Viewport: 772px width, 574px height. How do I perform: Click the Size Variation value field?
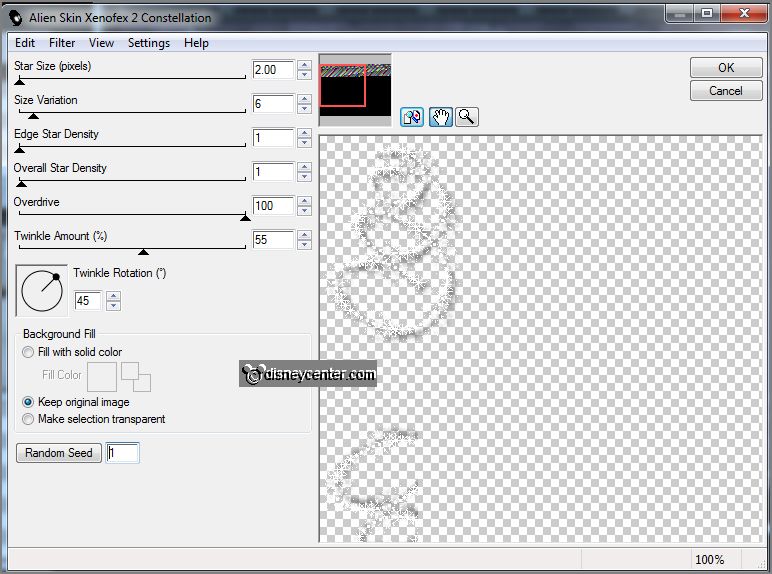274,104
